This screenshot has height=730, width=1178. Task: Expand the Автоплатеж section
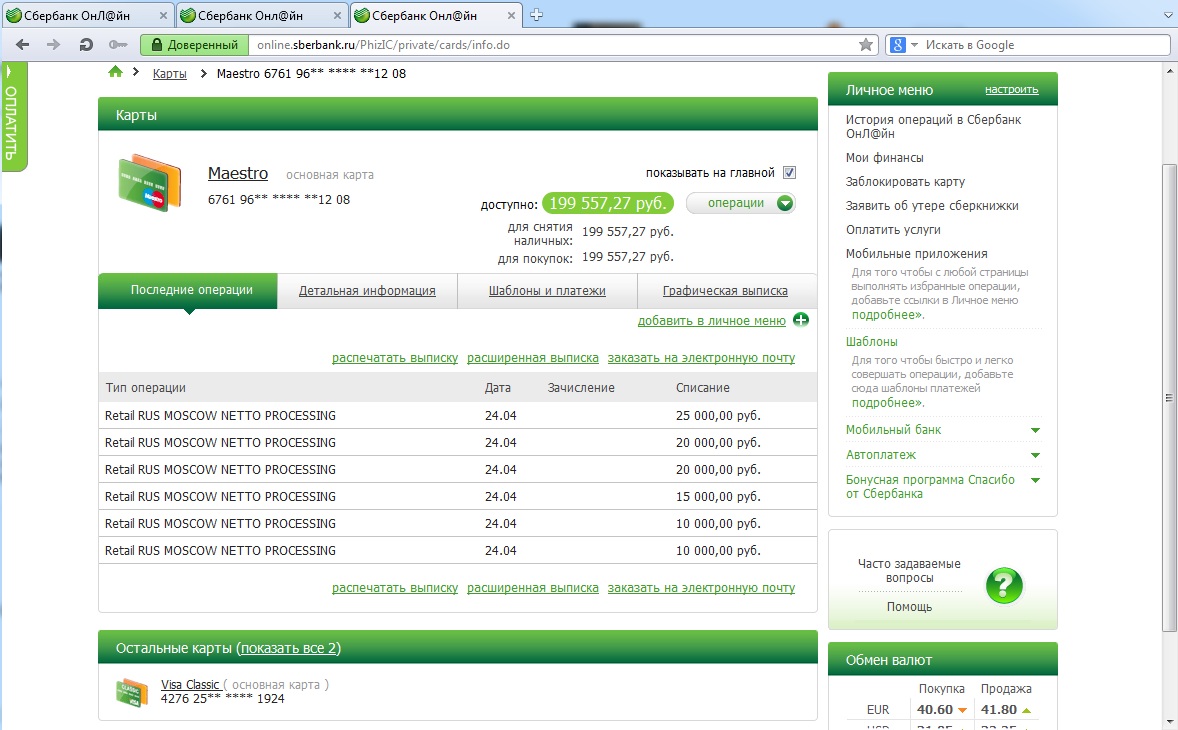tap(1035, 455)
